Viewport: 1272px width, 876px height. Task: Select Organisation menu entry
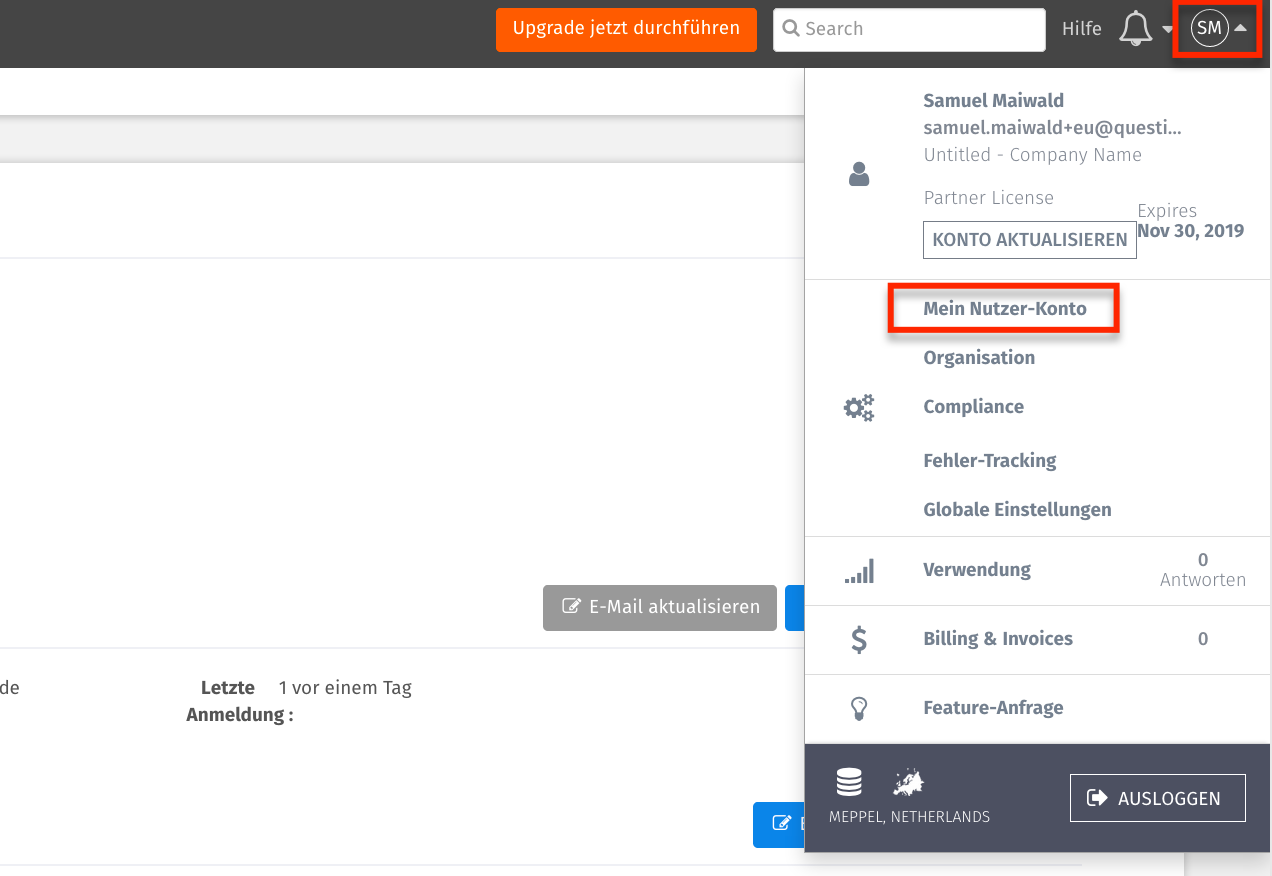pos(979,358)
